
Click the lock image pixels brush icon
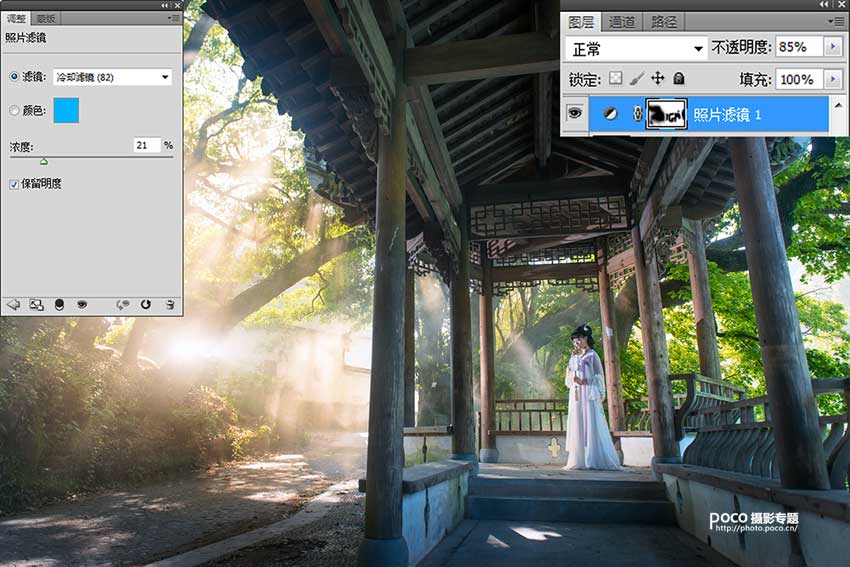pos(637,78)
